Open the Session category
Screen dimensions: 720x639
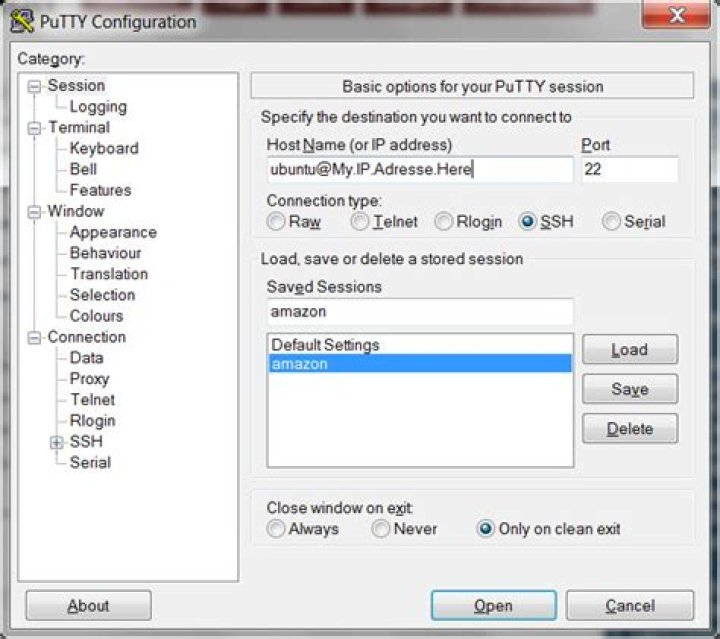[76, 86]
